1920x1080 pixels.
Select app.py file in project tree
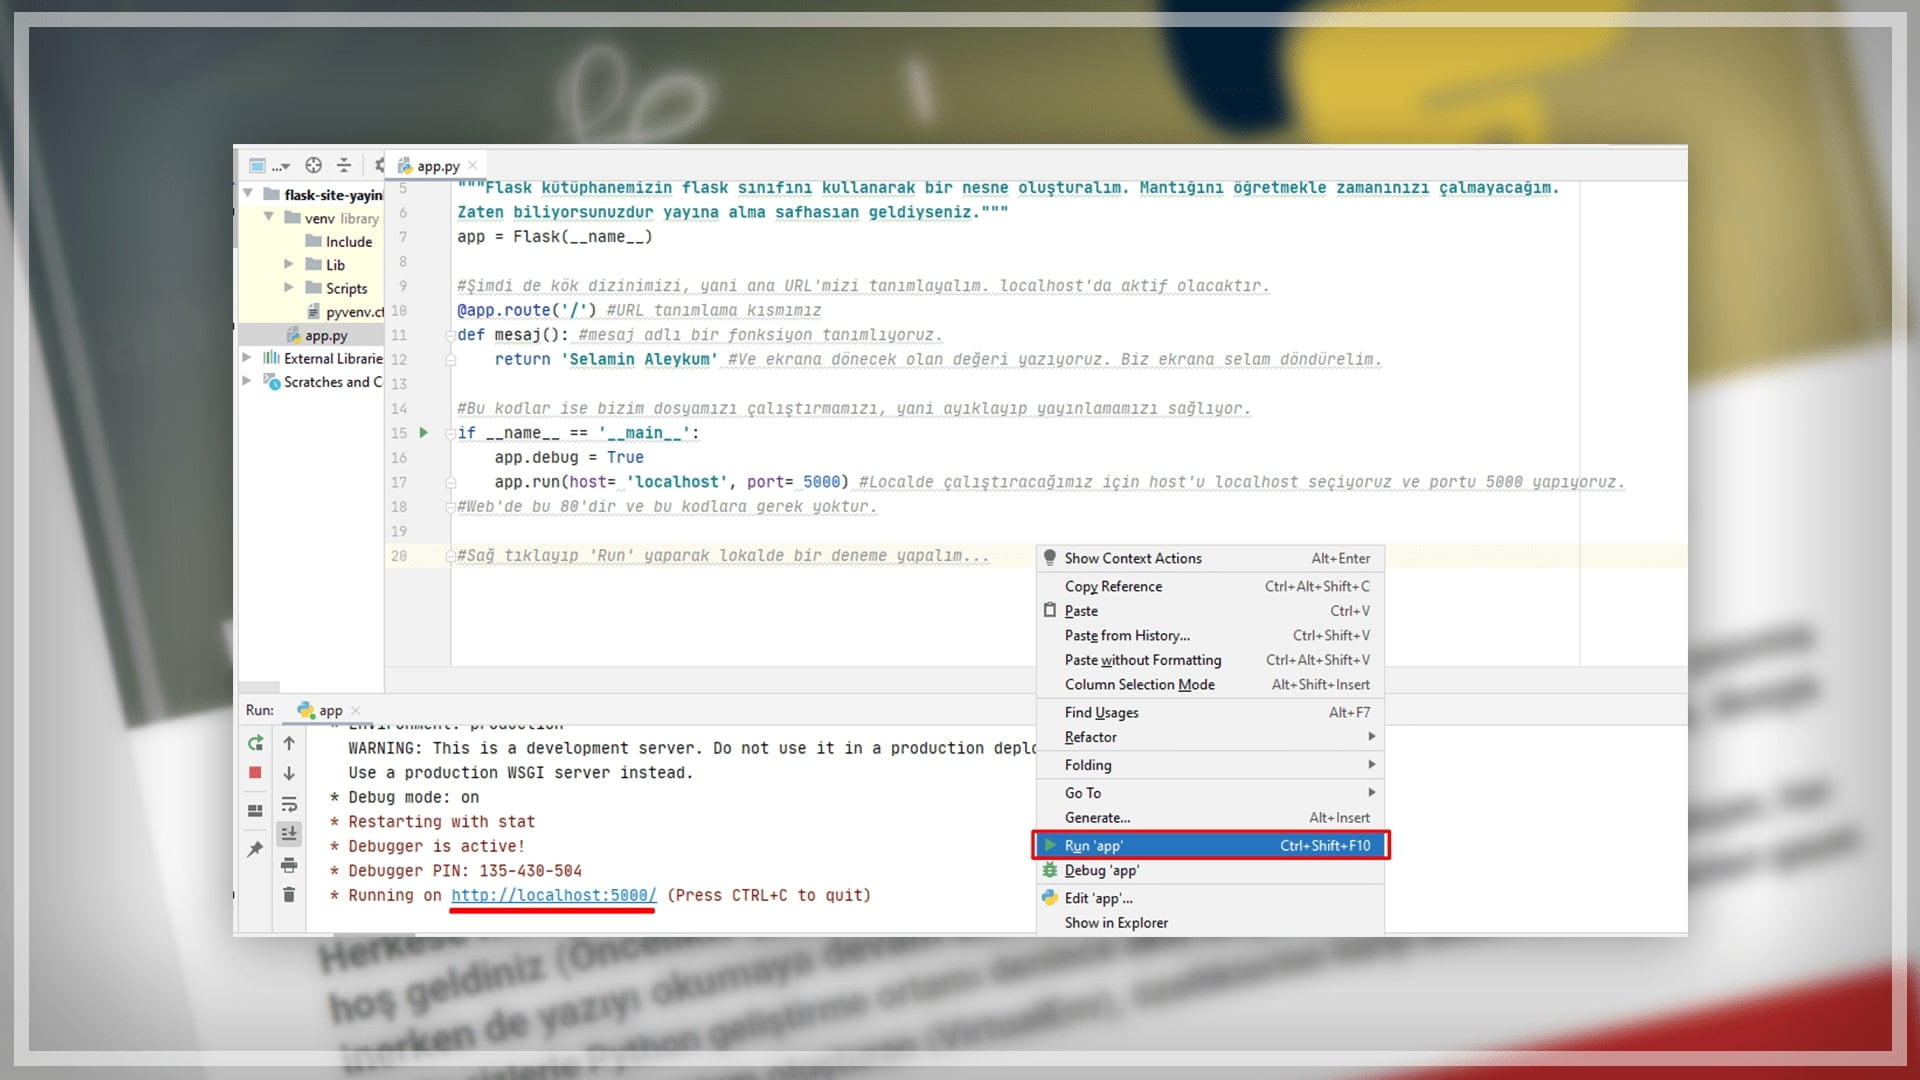326,336
